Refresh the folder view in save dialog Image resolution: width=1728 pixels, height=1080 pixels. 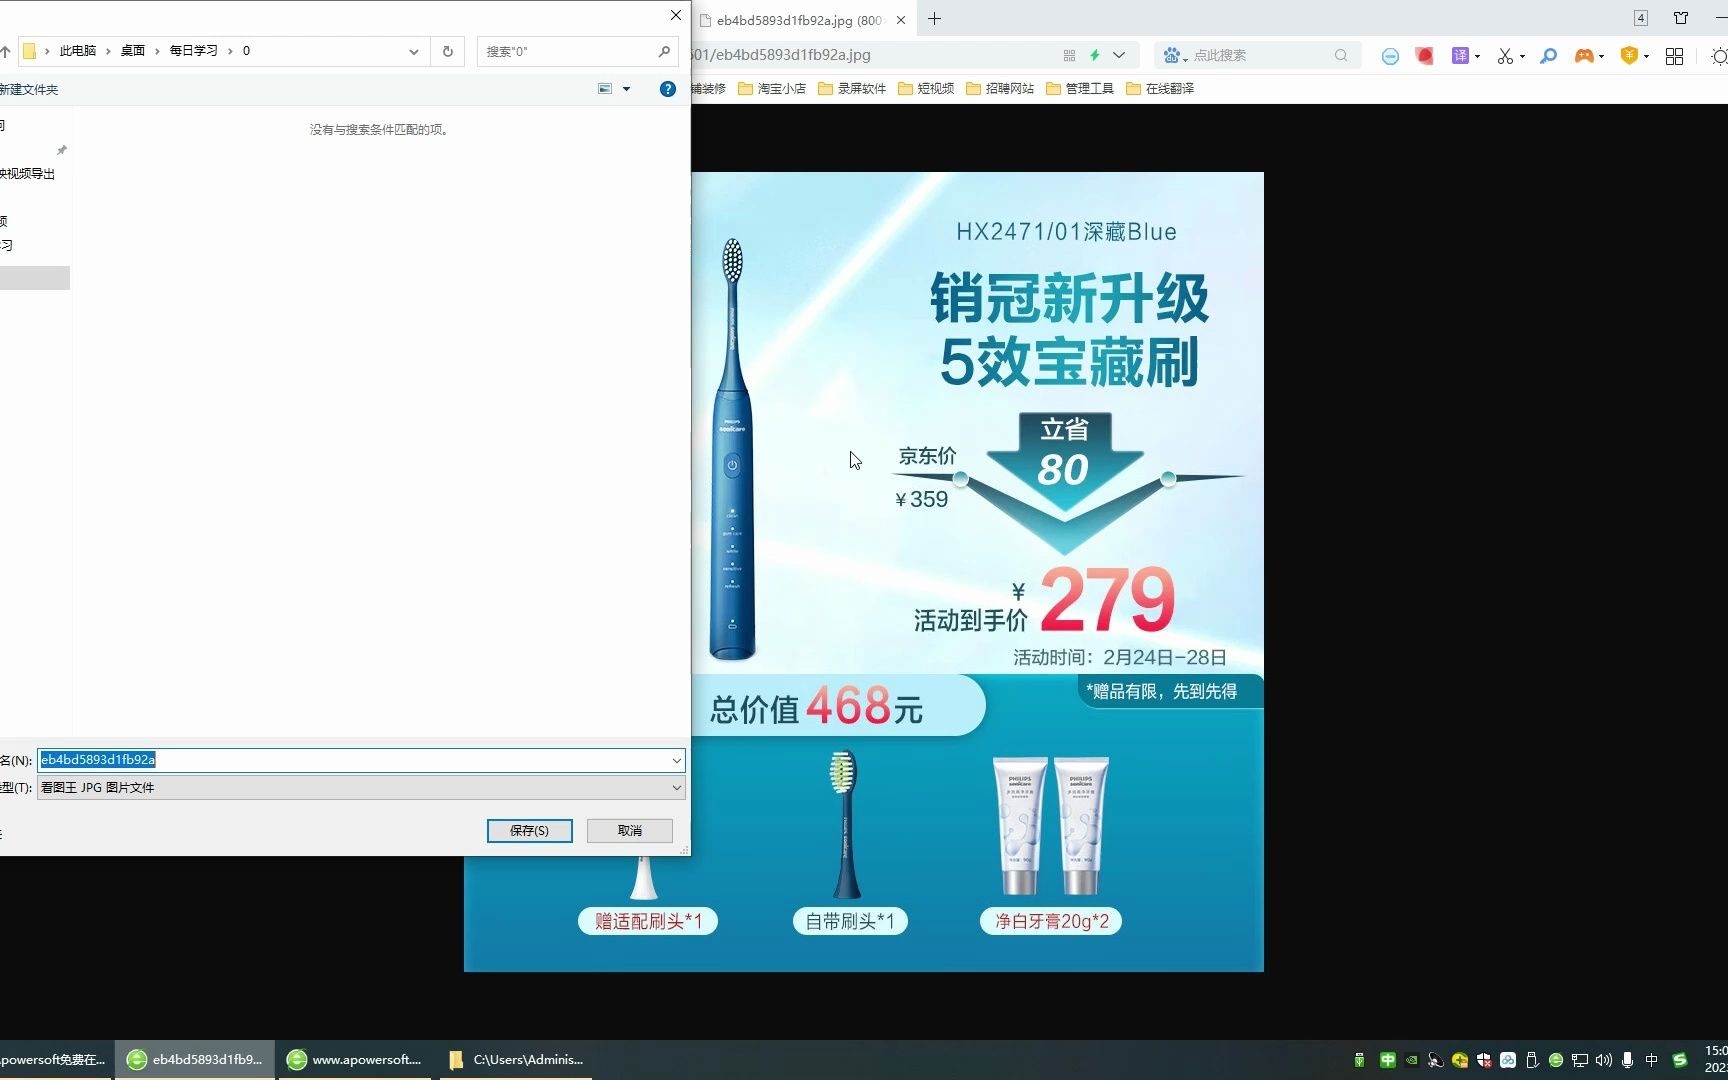point(447,51)
